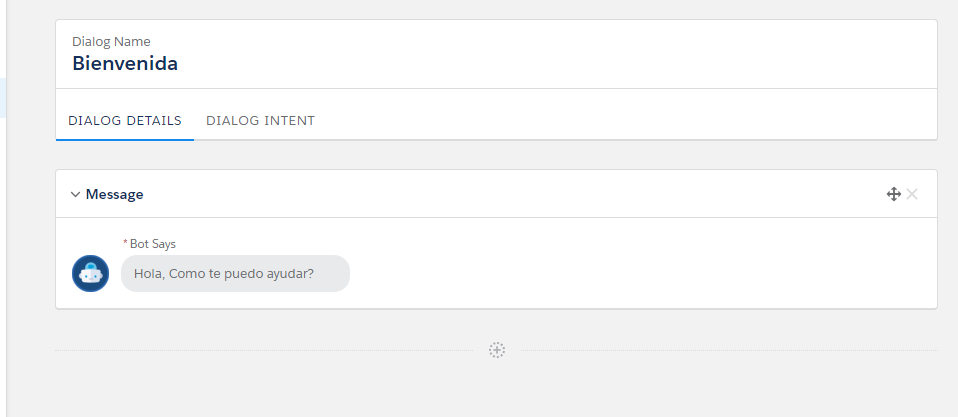Screen dimensions: 958x417
Task: Click the 'Message' section title
Action: tap(115, 195)
